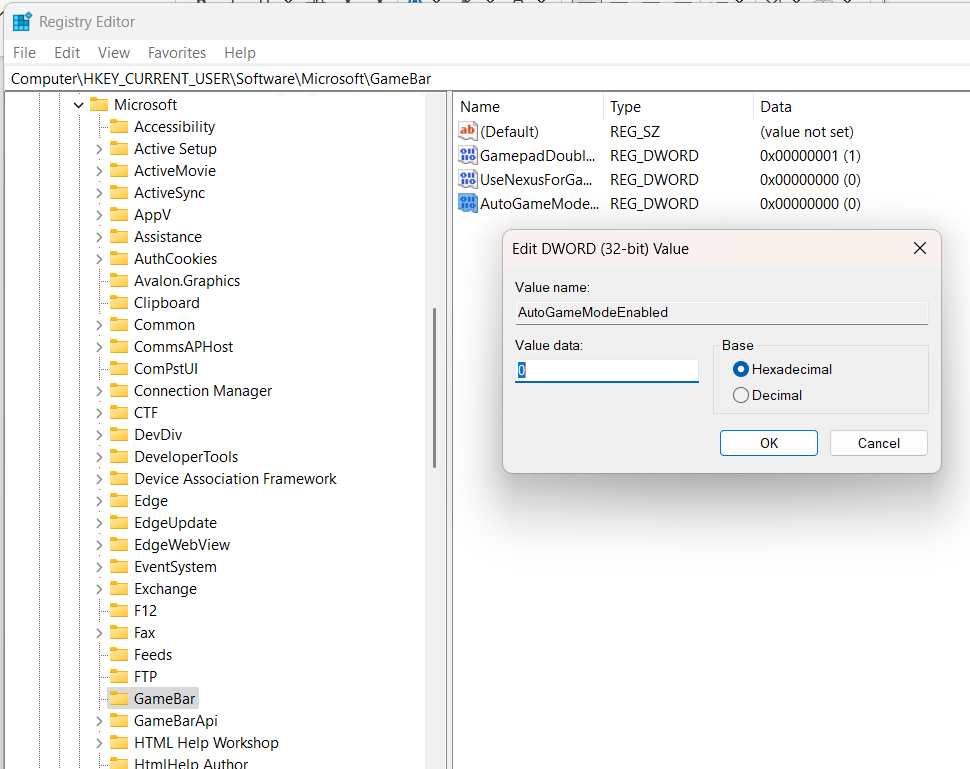Viewport: 970px width, 769px height.
Task: Open the Favorites menu
Action: (x=177, y=53)
